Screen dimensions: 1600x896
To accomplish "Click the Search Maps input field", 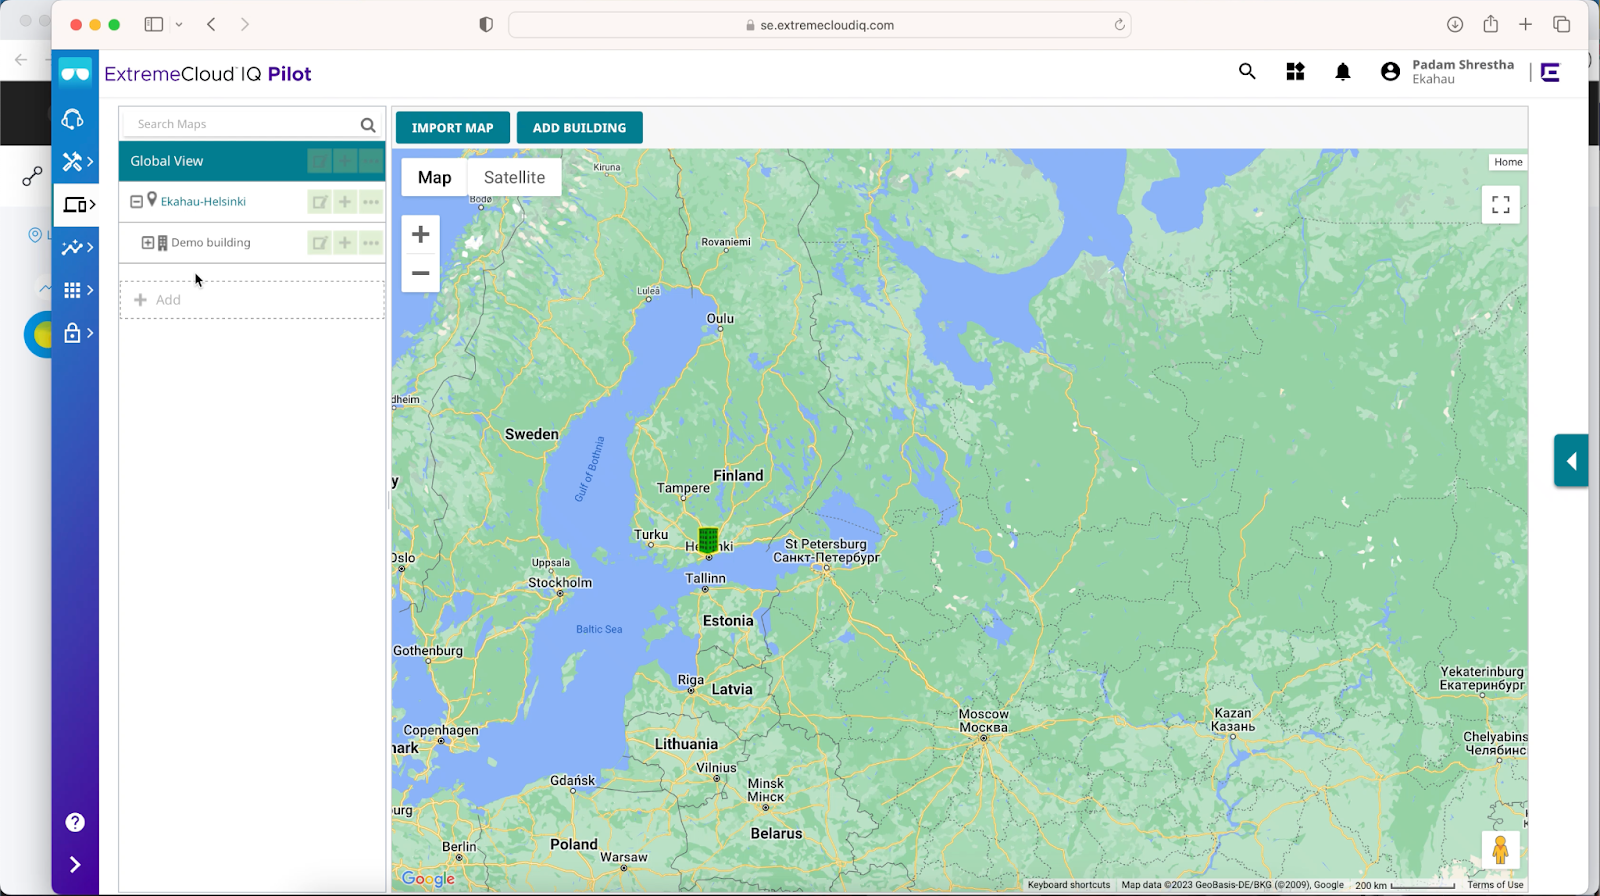I will [245, 124].
